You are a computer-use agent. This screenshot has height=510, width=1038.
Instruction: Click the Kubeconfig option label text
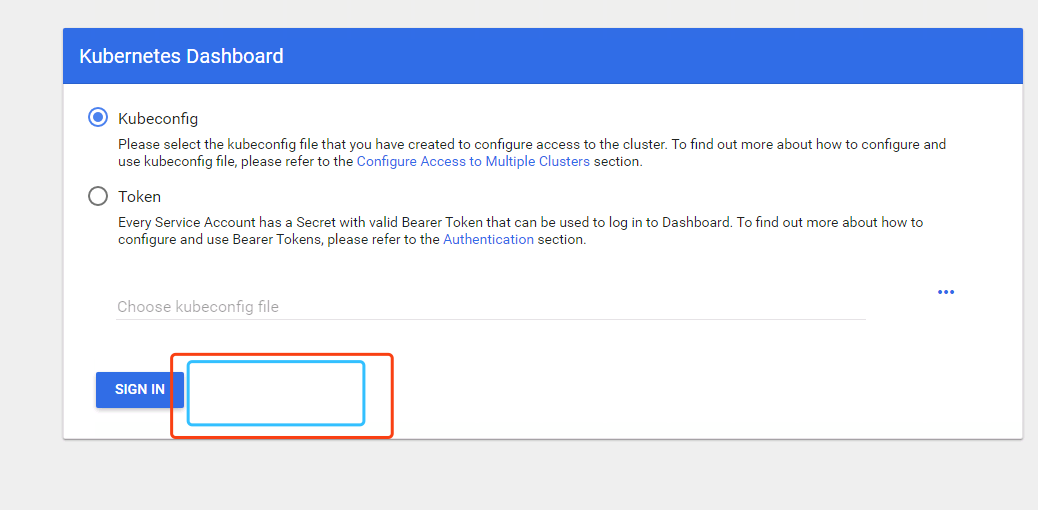[x=158, y=118]
